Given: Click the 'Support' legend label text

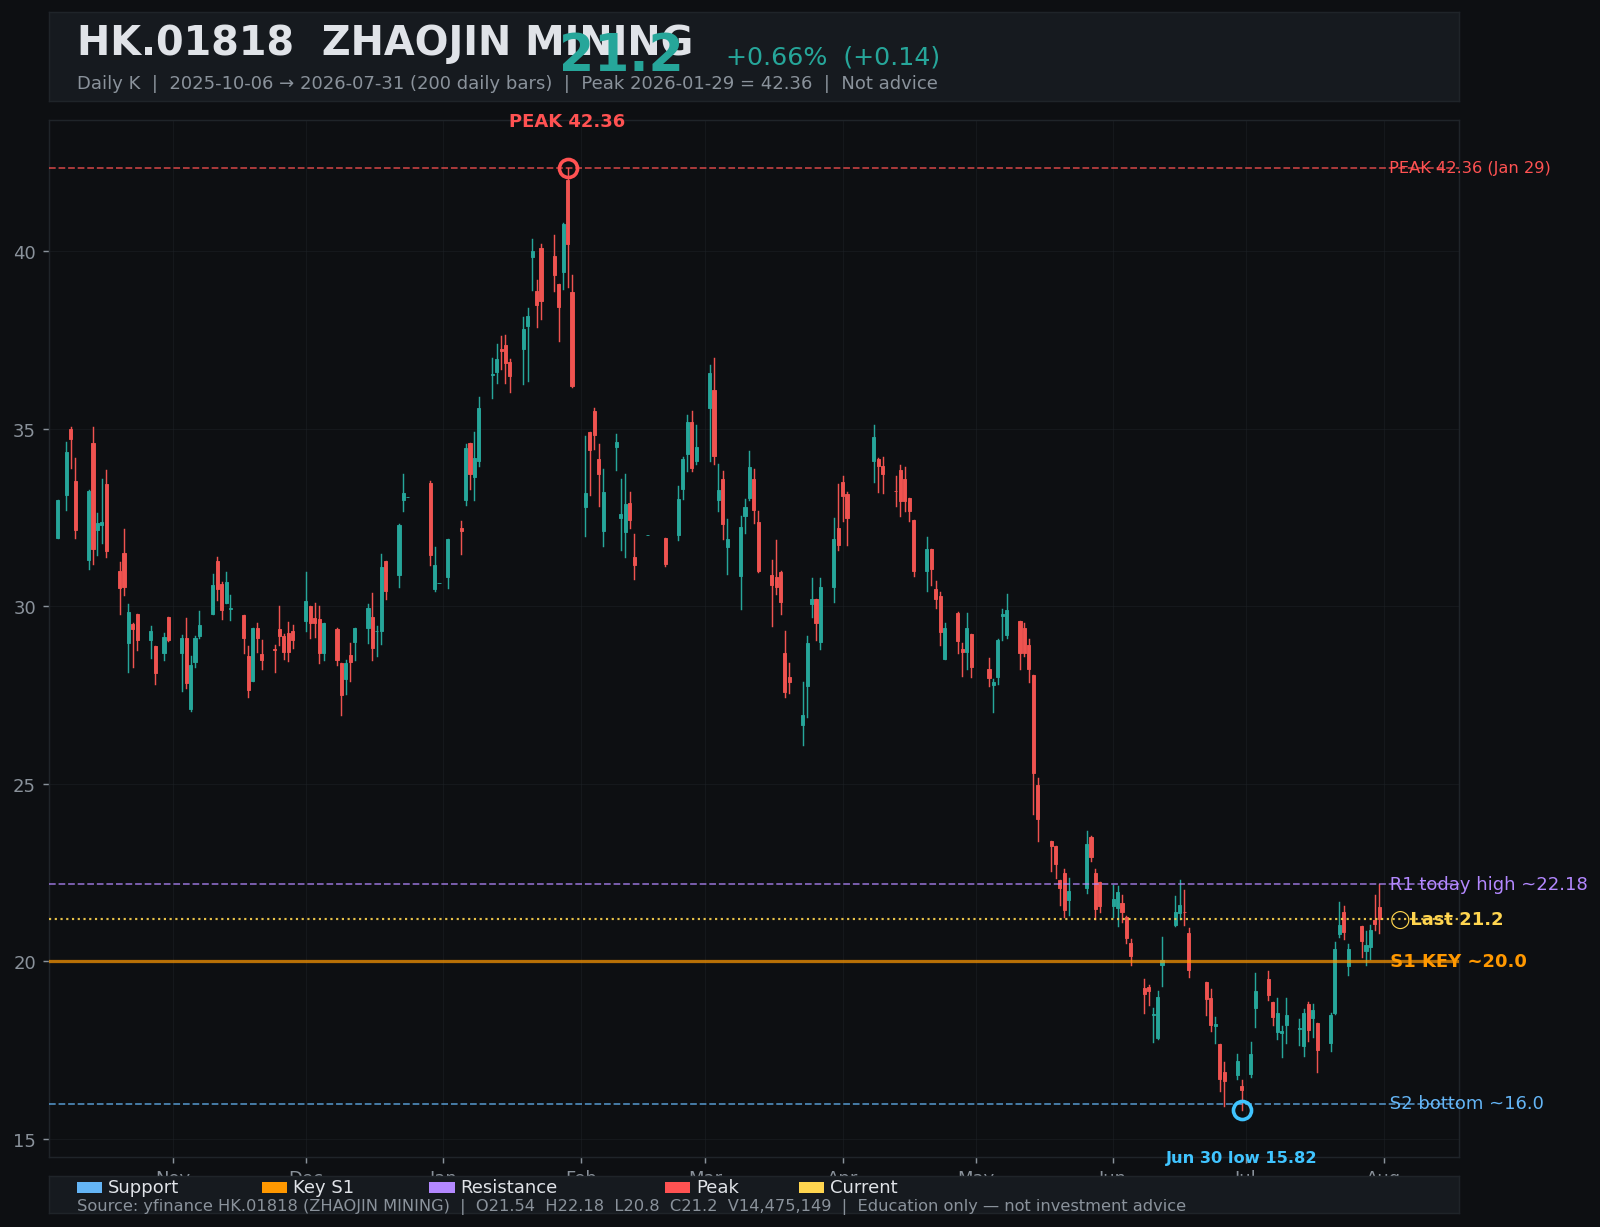Looking at the screenshot, I should [143, 1188].
